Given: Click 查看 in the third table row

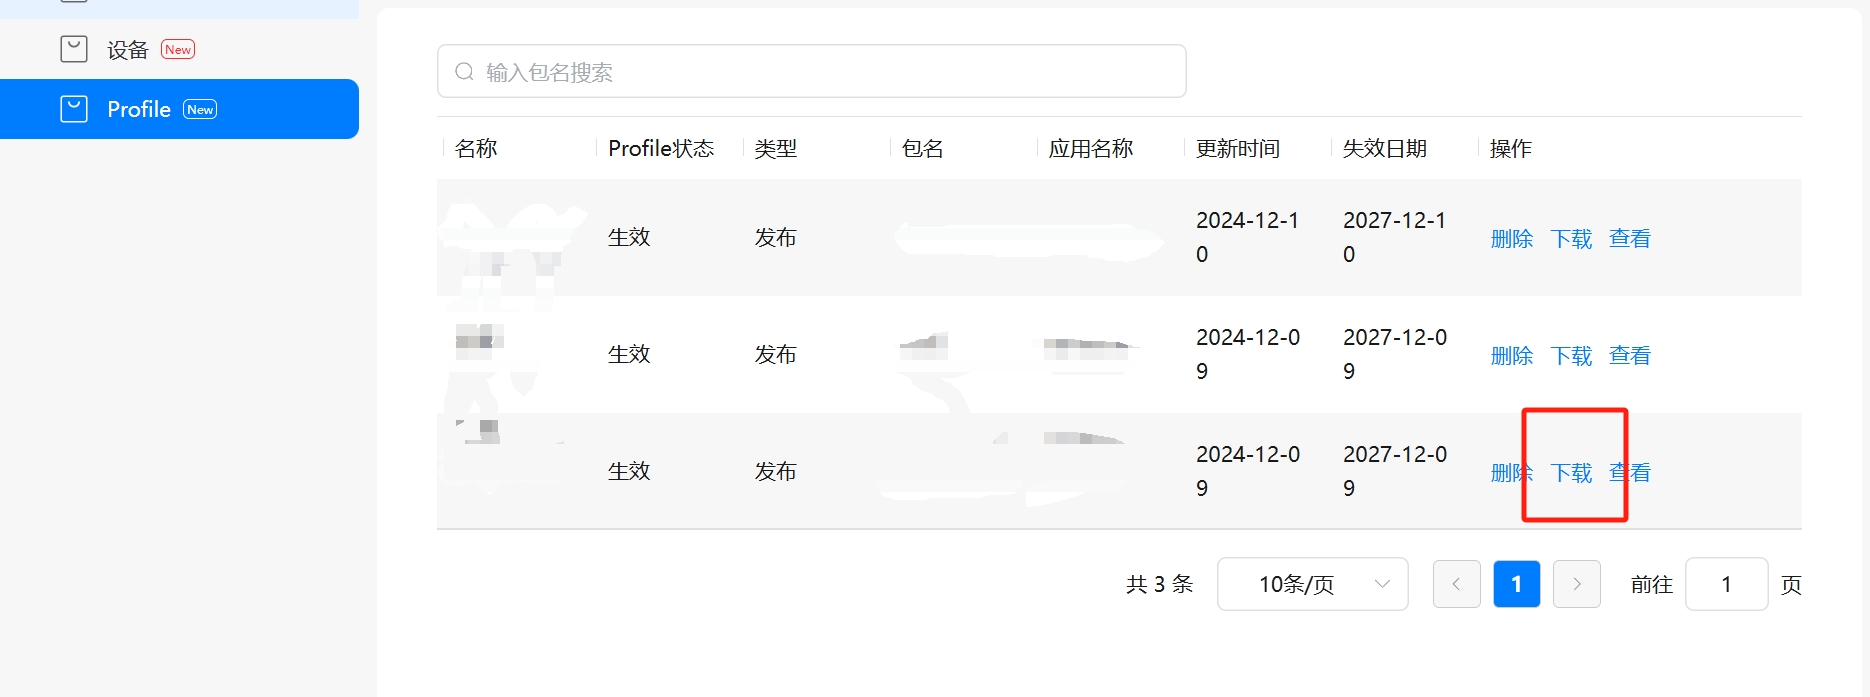Looking at the screenshot, I should click(1632, 473).
